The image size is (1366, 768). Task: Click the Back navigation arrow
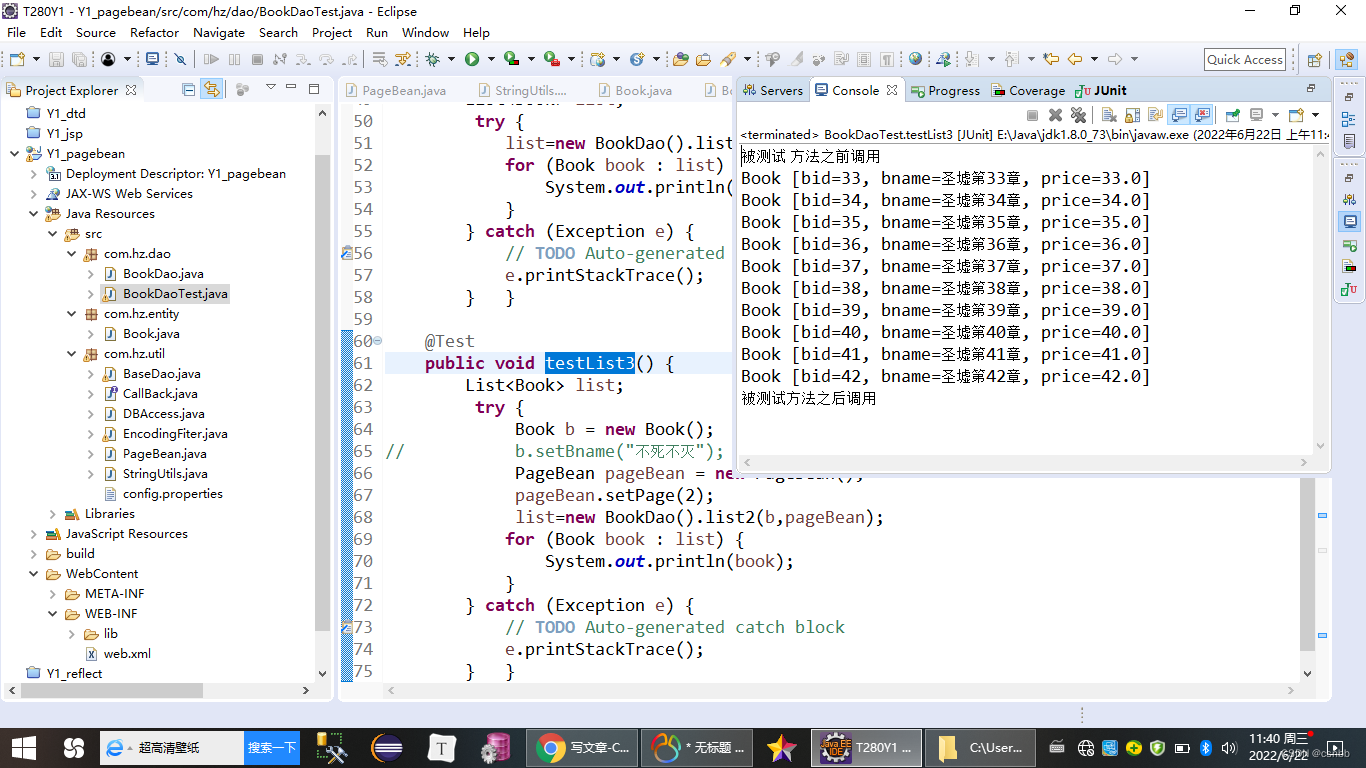[1074, 59]
